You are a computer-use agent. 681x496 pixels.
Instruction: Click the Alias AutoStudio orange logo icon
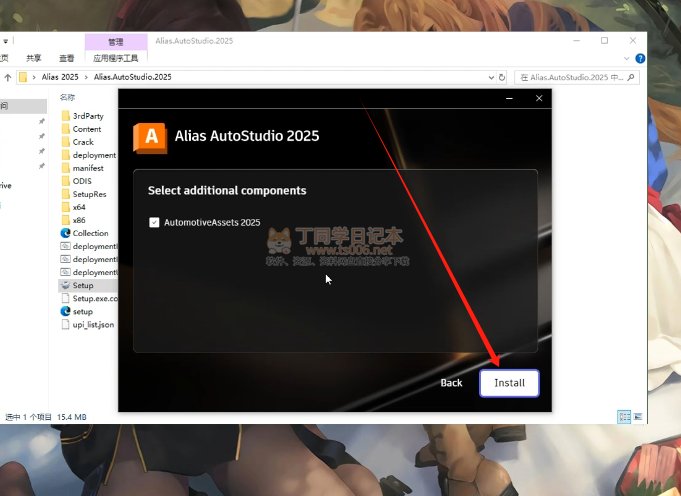pyautogui.click(x=150, y=138)
